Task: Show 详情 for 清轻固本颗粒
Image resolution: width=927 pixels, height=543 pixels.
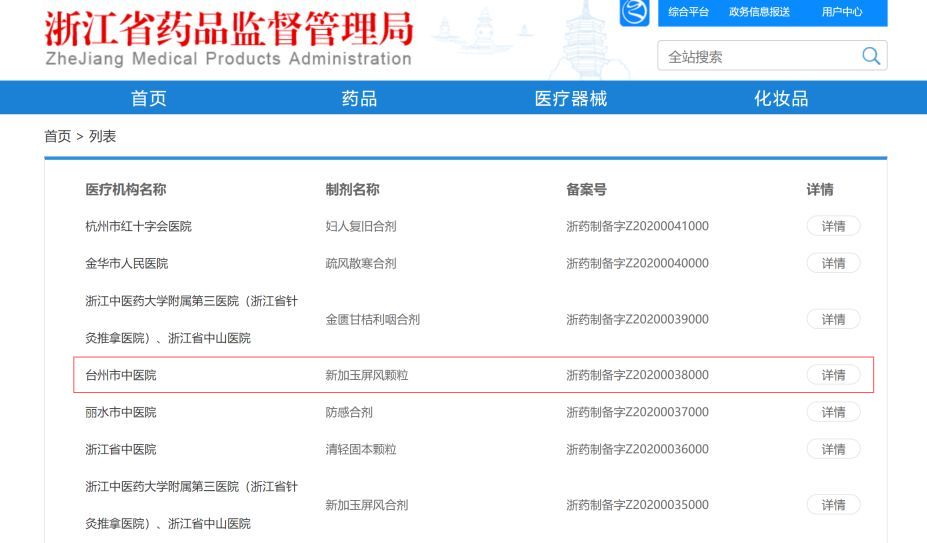Action: click(x=833, y=449)
